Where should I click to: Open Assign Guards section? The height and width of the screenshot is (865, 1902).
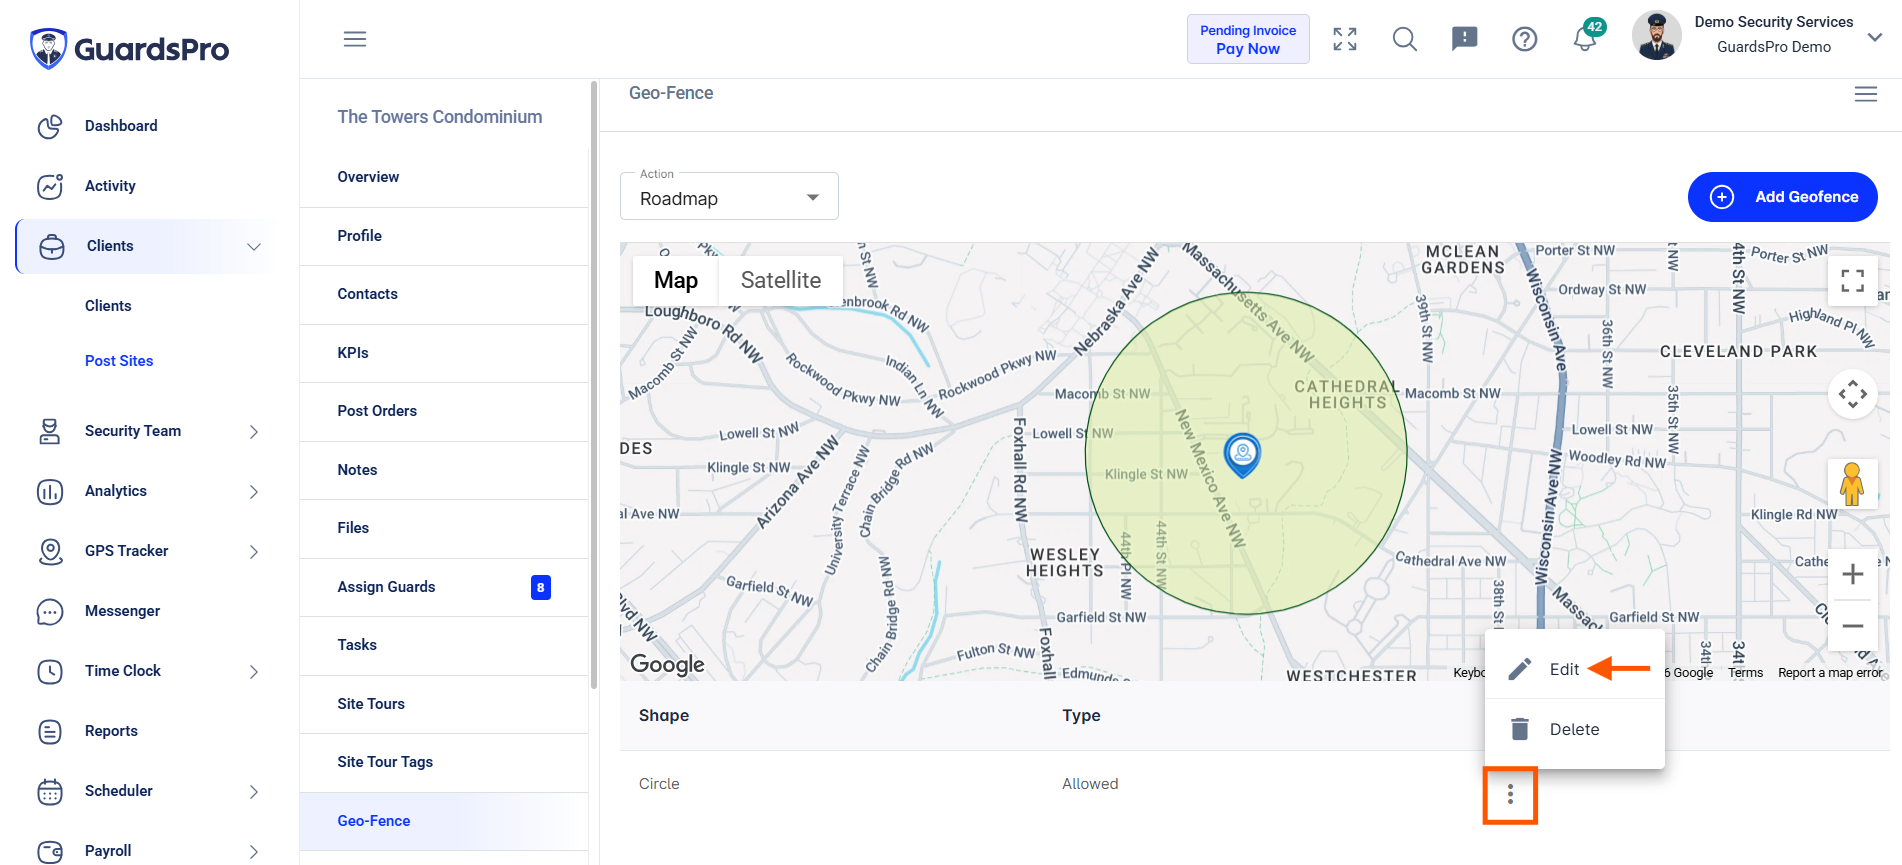[444, 587]
